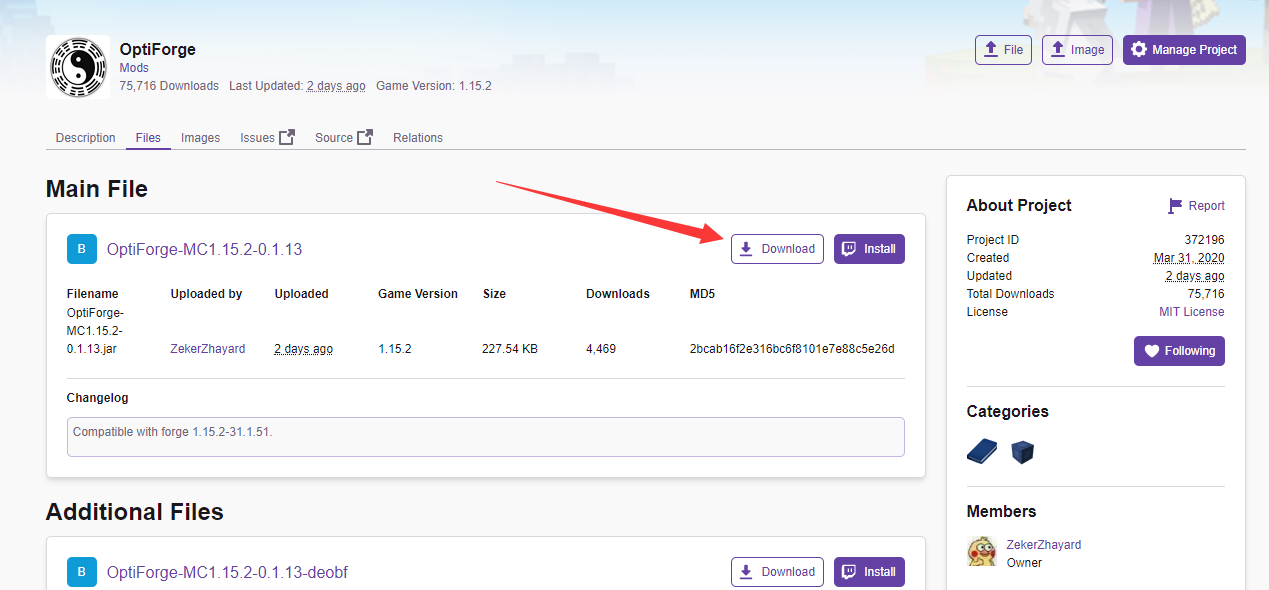
Task: Select the Files tab
Action: click(x=148, y=138)
